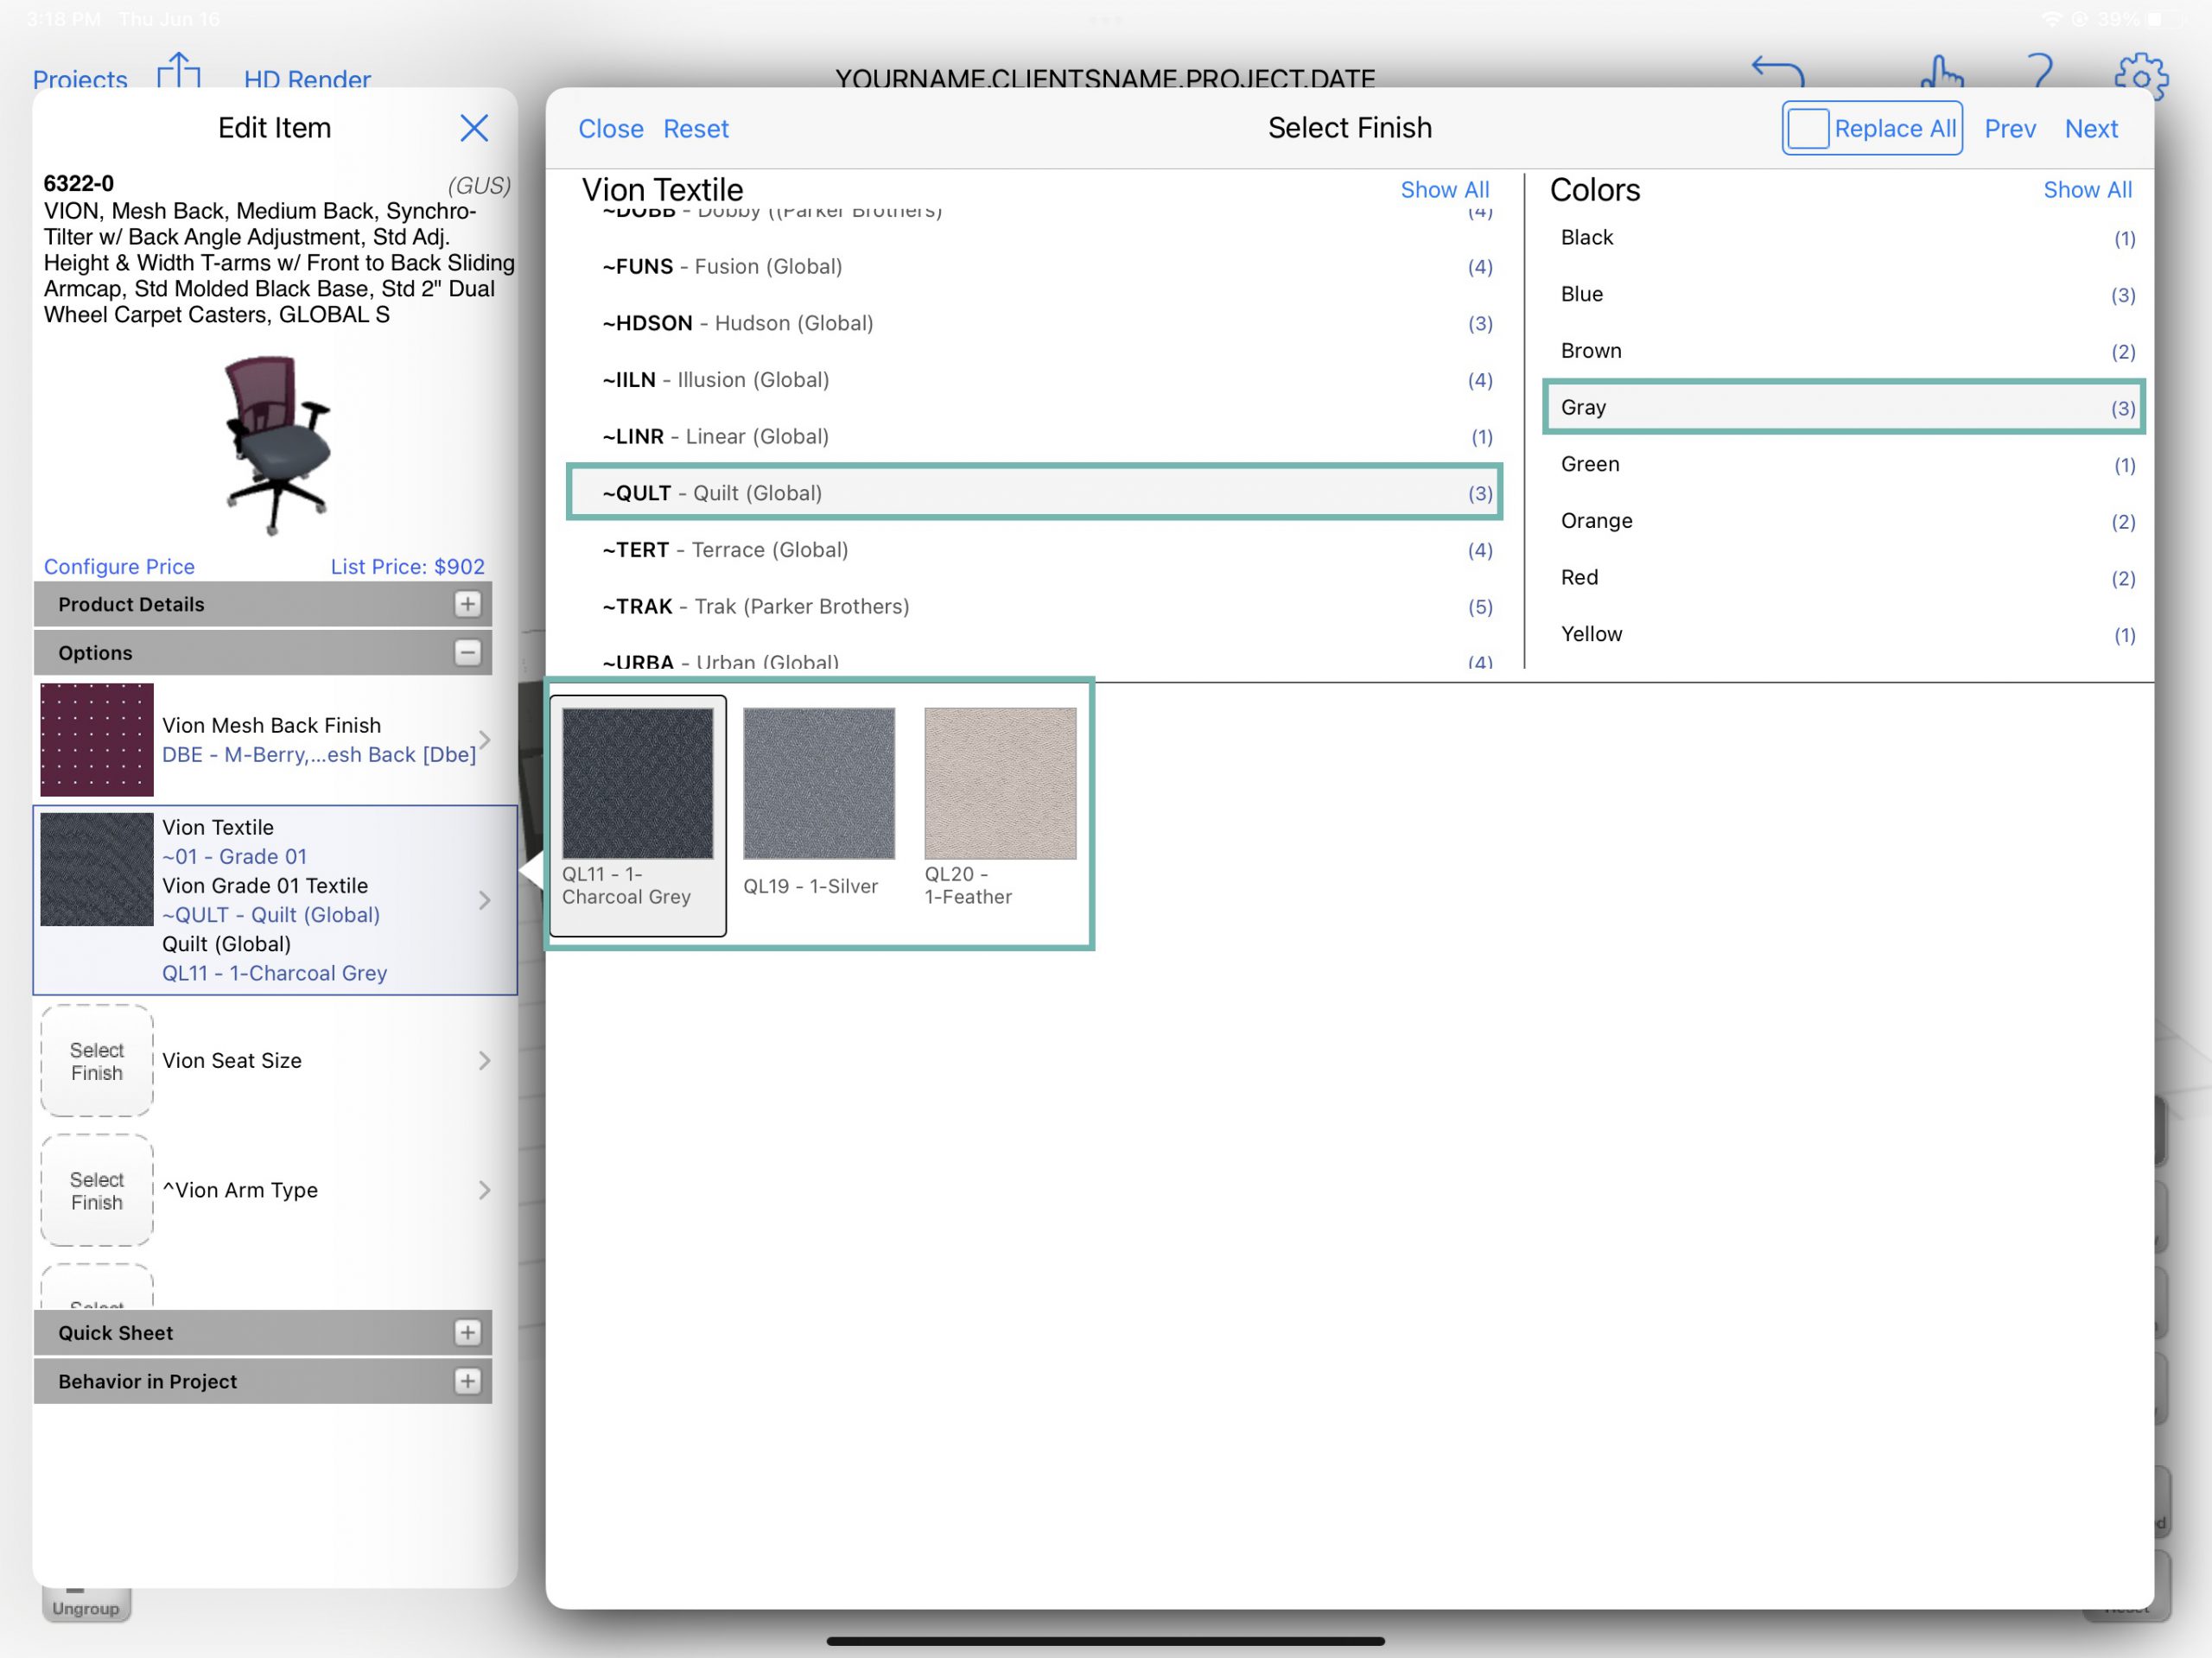Tap the Vion Textile charcoal swatch in options
Image resolution: width=2212 pixels, height=1658 pixels.
[x=97, y=869]
